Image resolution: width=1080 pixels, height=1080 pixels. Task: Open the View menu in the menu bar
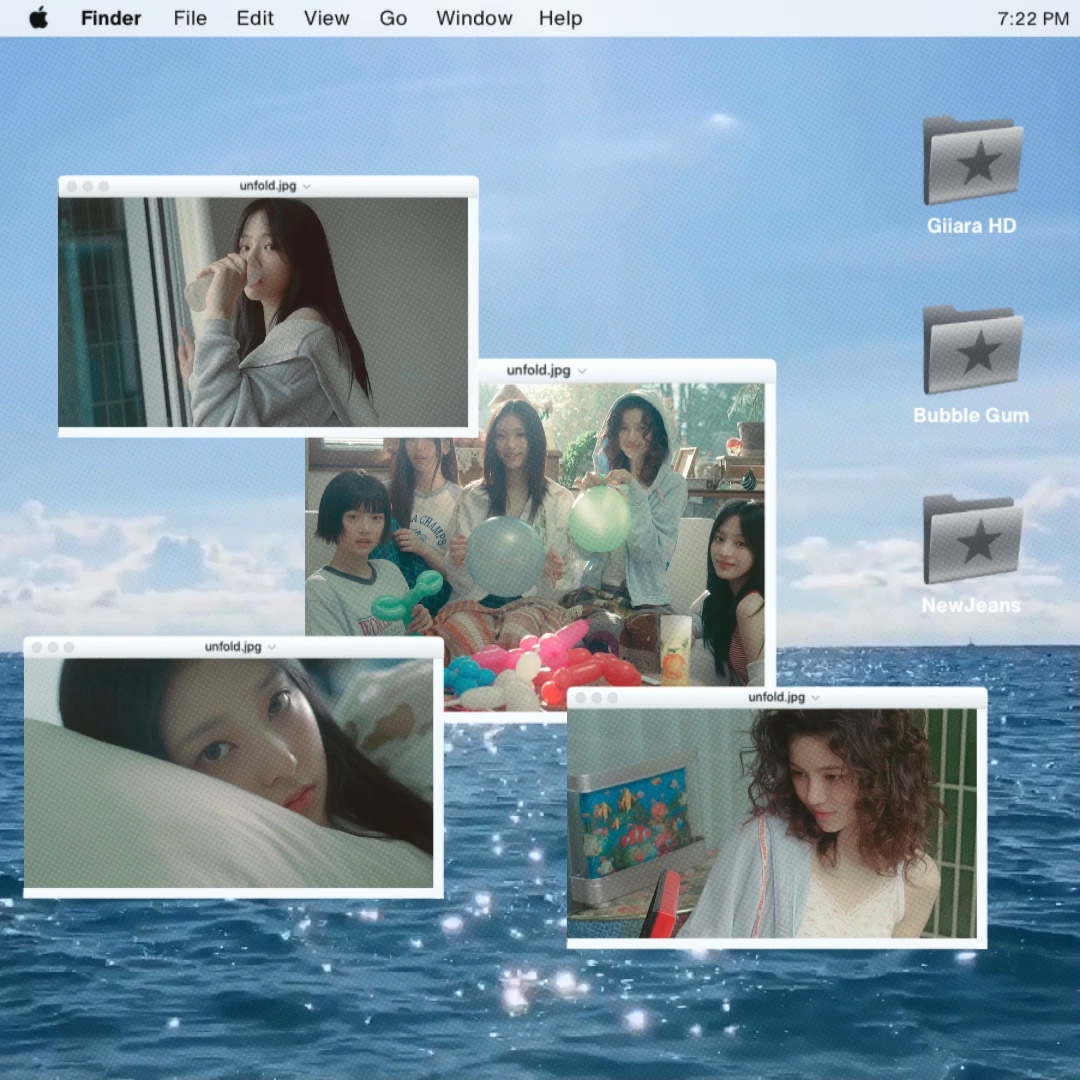326,17
